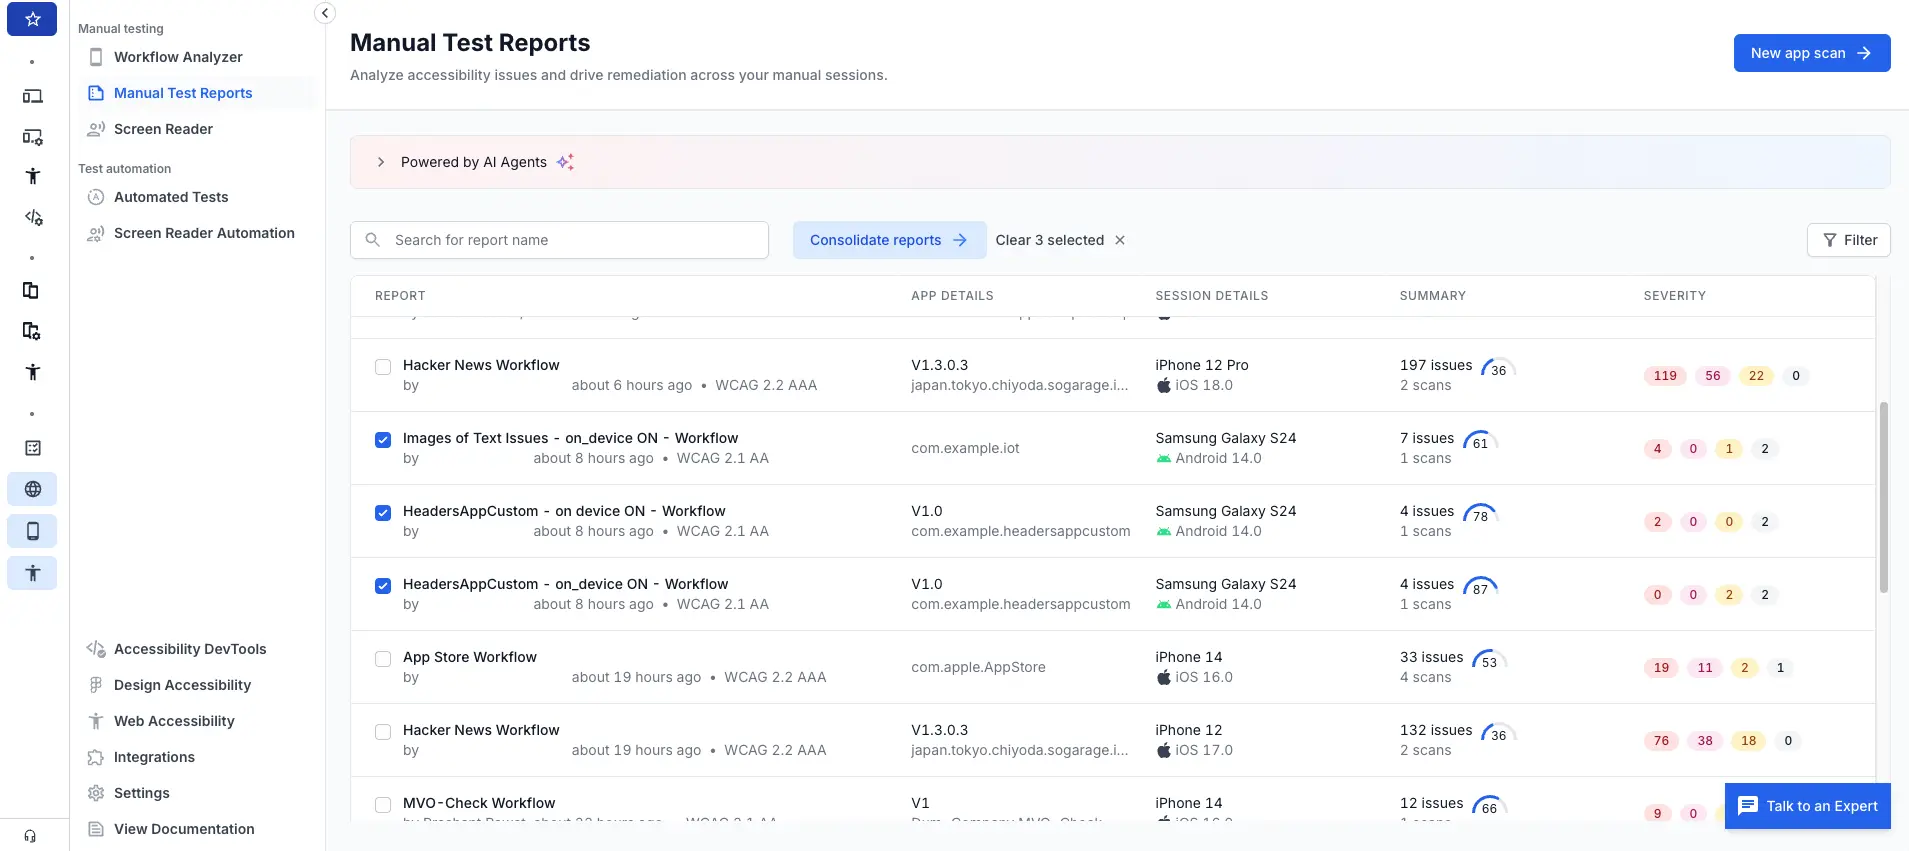This screenshot has width=1909, height=851.
Task: Click the View Documentation icon
Action: [x=96, y=829]
